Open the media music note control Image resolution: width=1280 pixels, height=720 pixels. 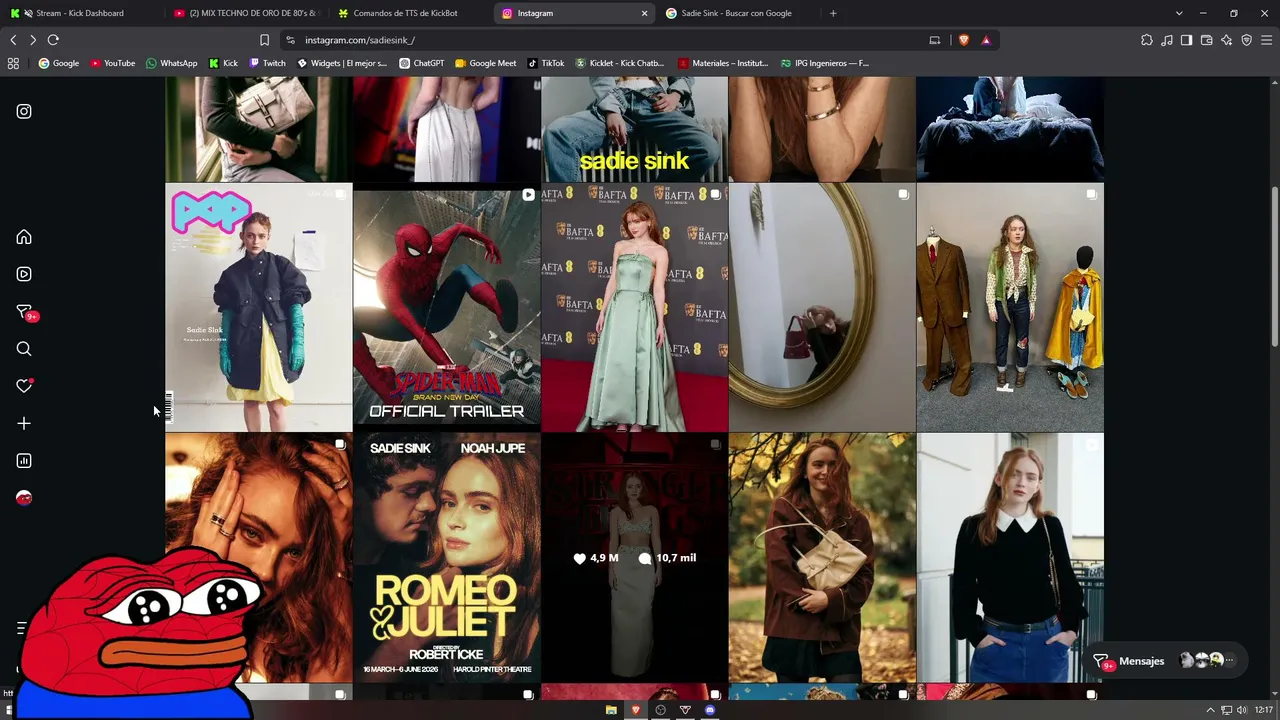coord(1167,40)
